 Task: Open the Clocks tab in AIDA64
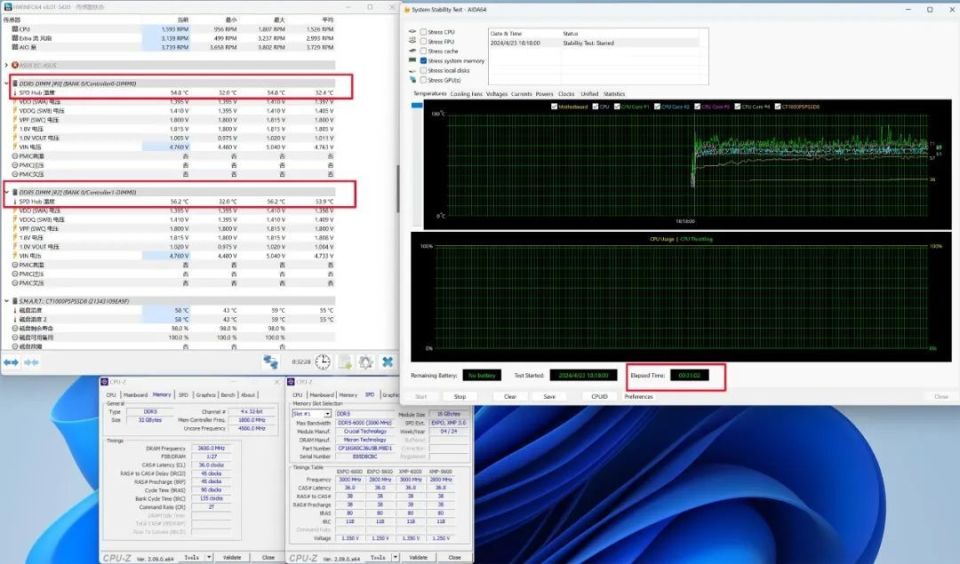(566, 94)
